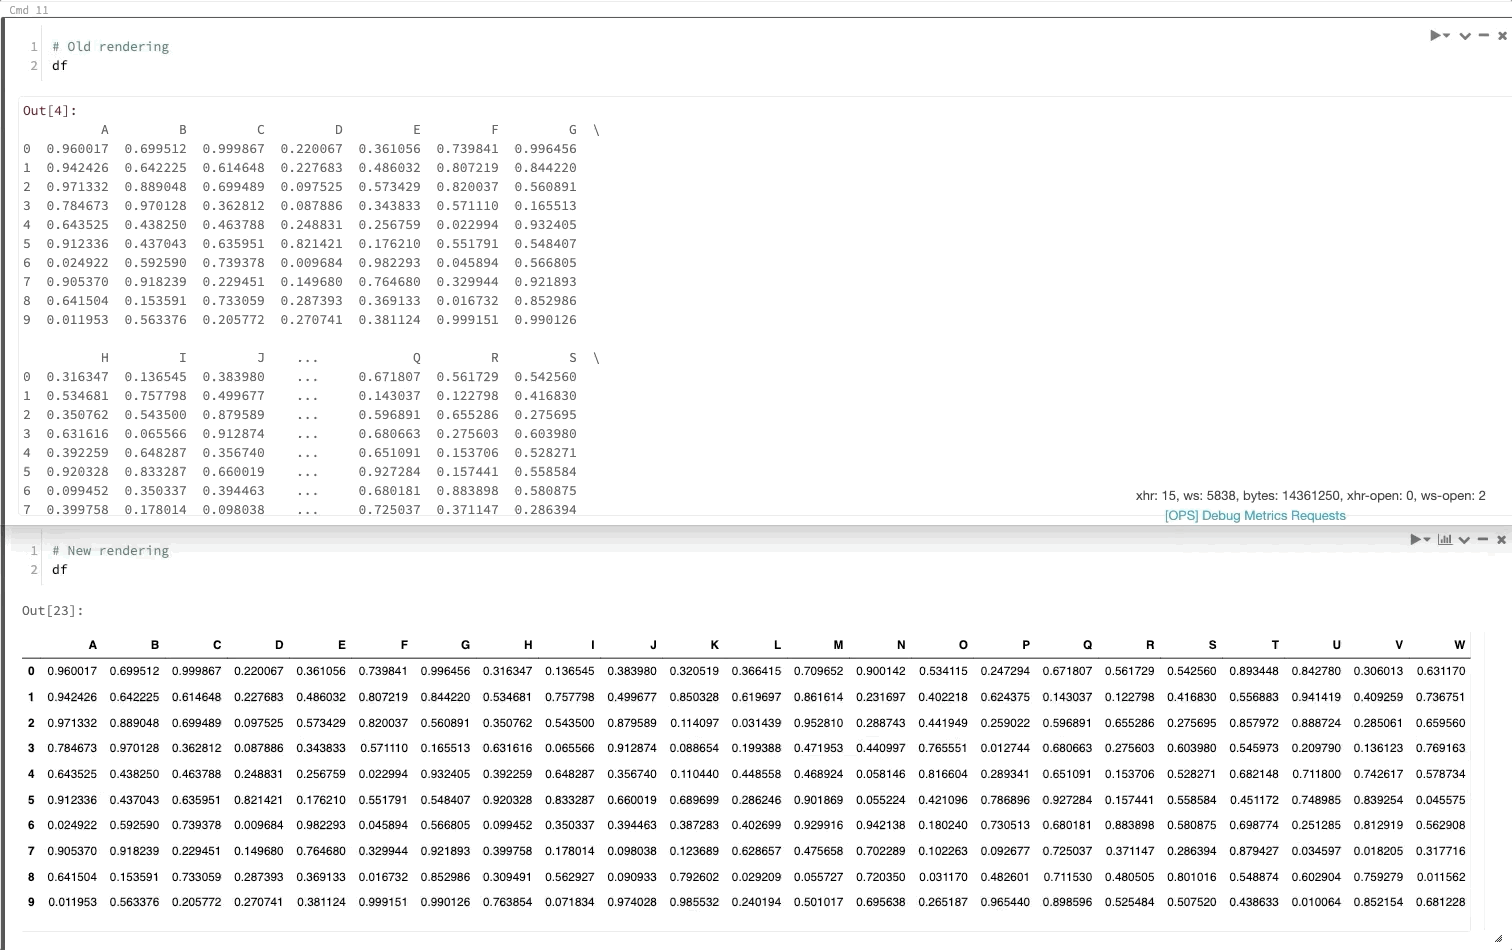The image size is (1512, 950).
Task: Minimize the first cell output
Action: [x=1484, y=35]
